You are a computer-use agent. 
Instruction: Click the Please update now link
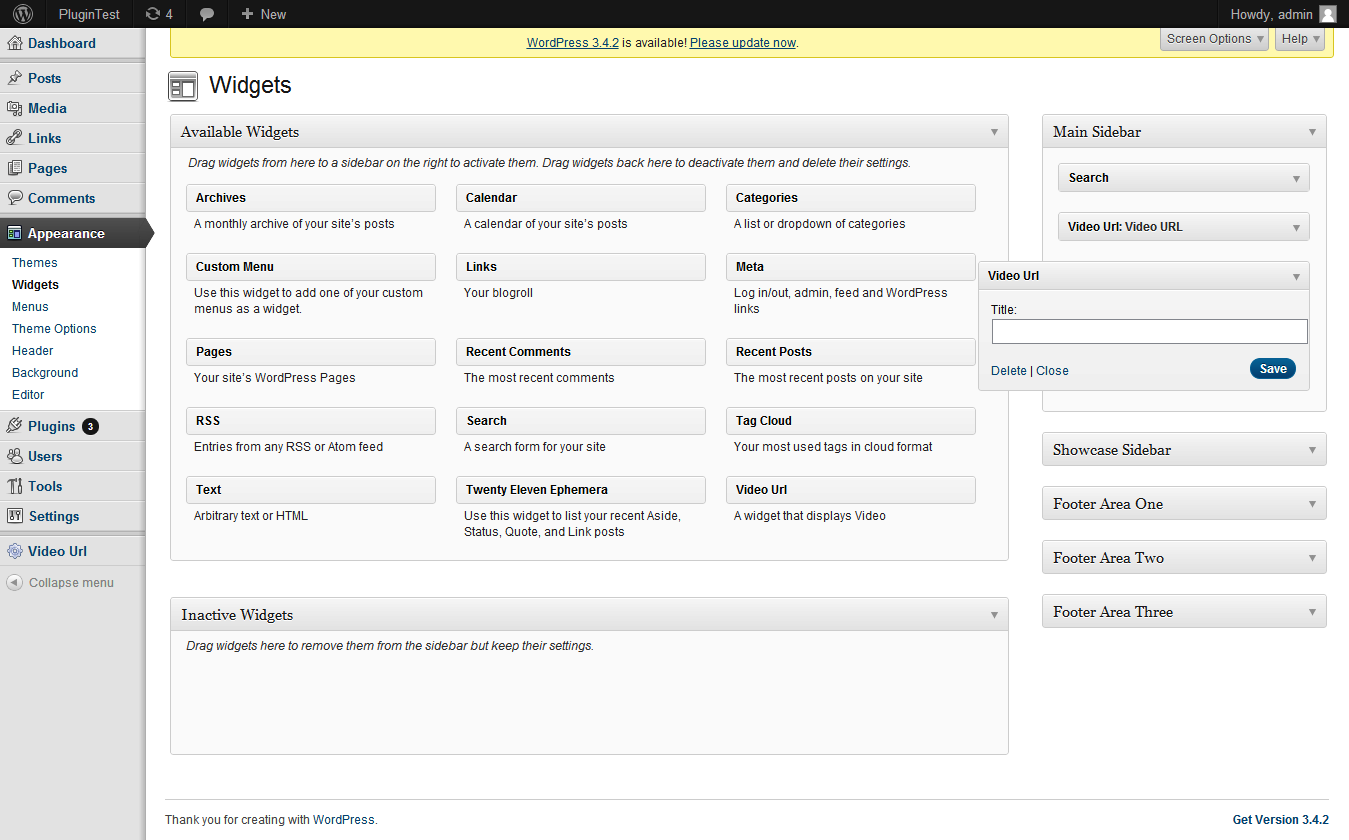click(x=743, y=43)
